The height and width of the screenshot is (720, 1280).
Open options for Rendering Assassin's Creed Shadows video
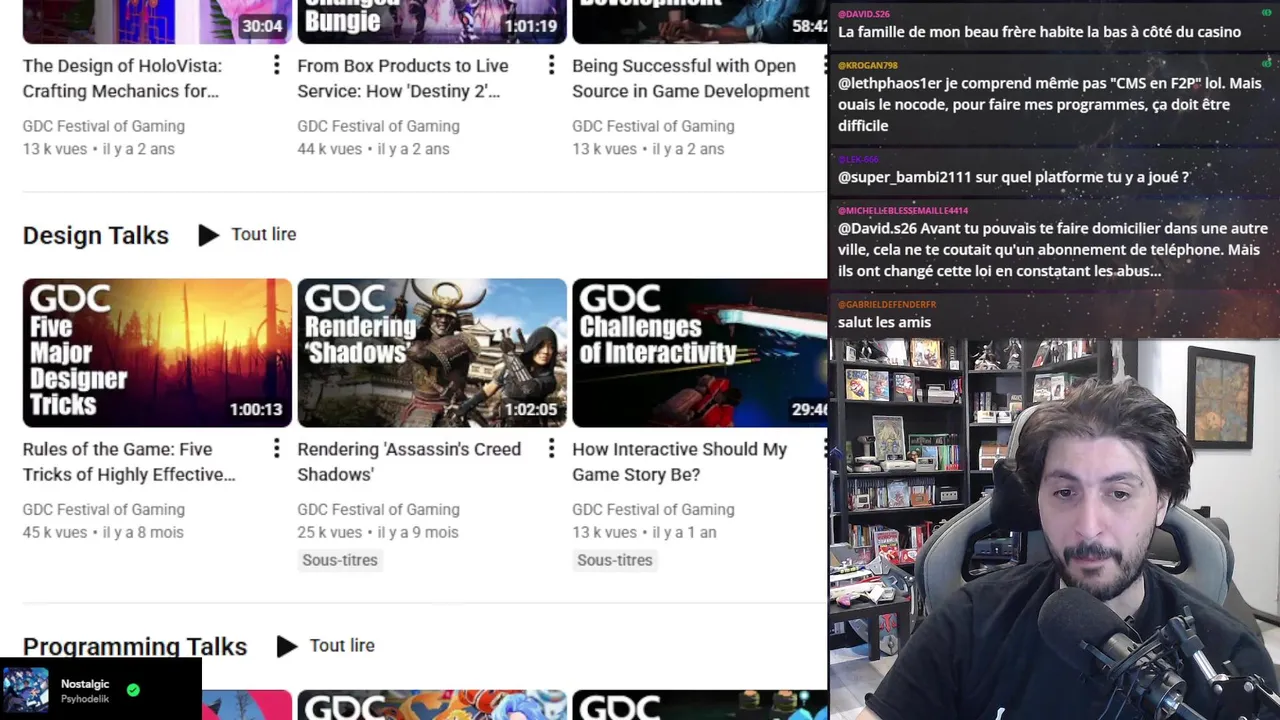click(551, 449)
